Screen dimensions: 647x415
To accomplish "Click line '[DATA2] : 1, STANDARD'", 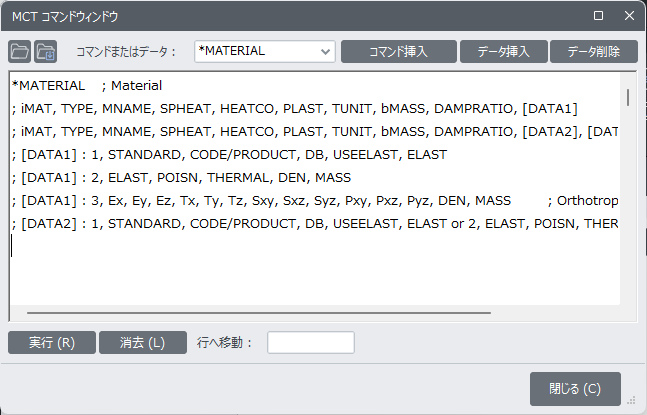I will [315, 224].
